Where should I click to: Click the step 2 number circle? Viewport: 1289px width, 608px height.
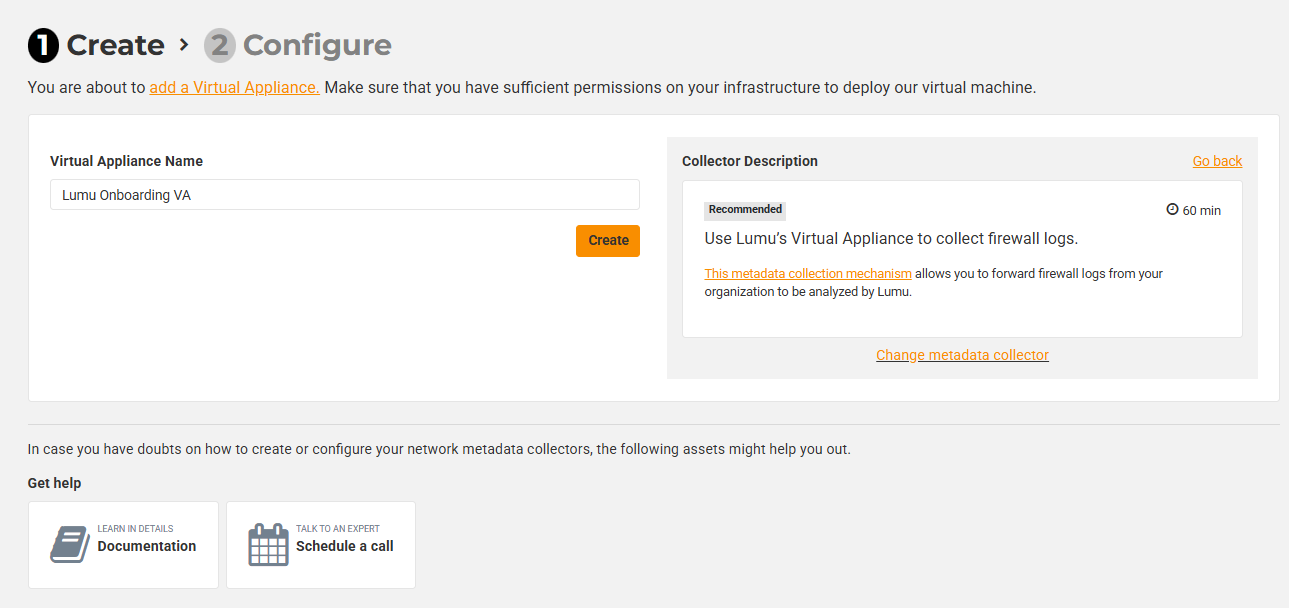point(219,46)
